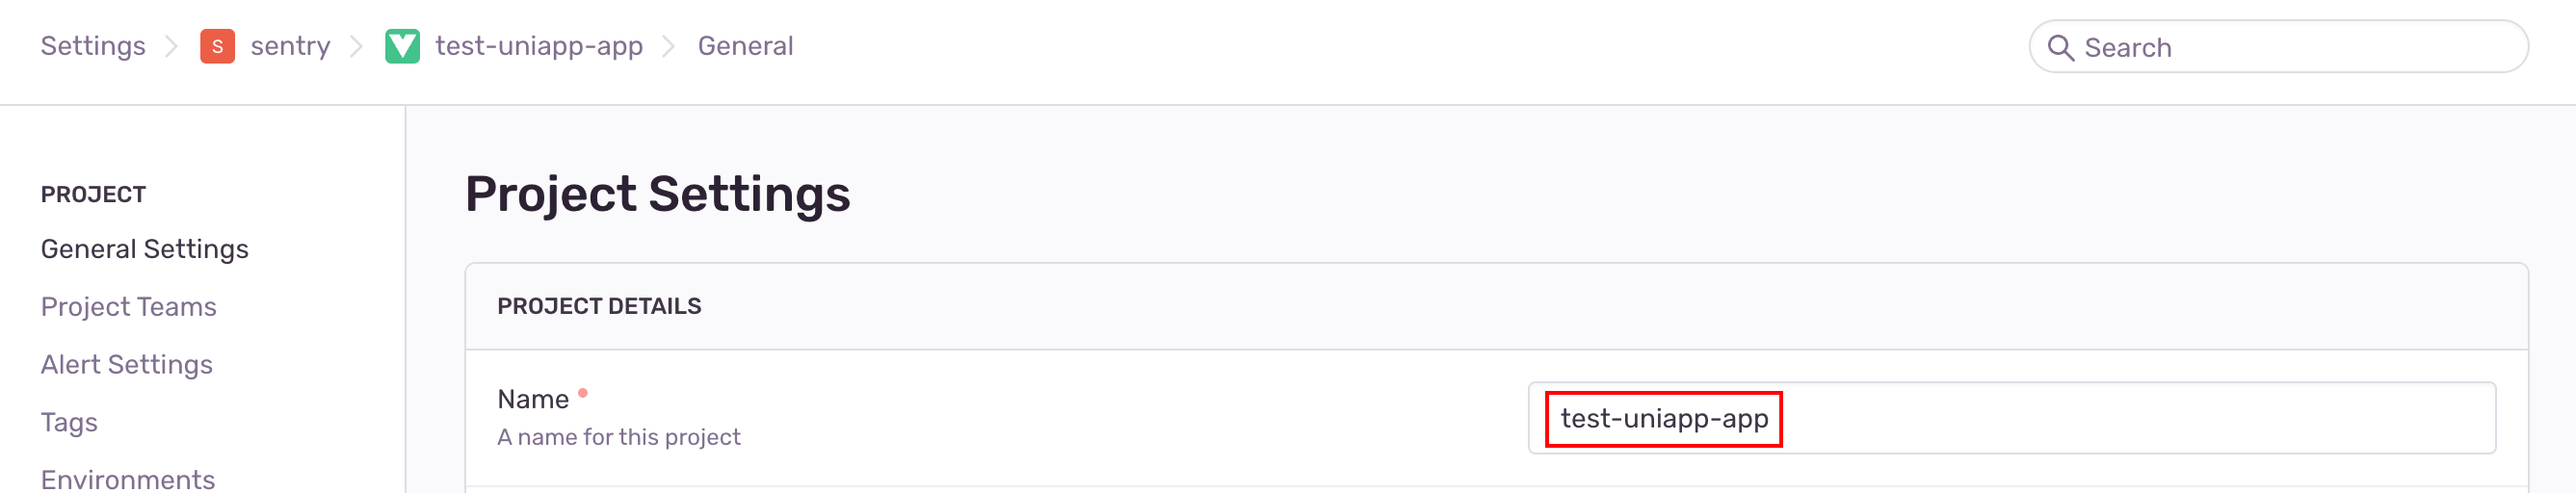This screenshot has width=2576, height=493.
Task: Click the chevron before the General breadcrumb
Action: pos(669,47)
